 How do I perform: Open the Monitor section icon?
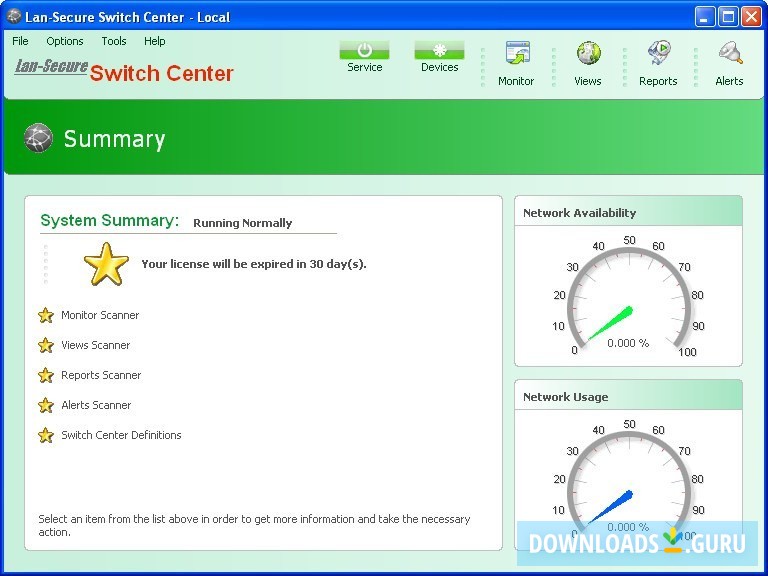[518, 53]
